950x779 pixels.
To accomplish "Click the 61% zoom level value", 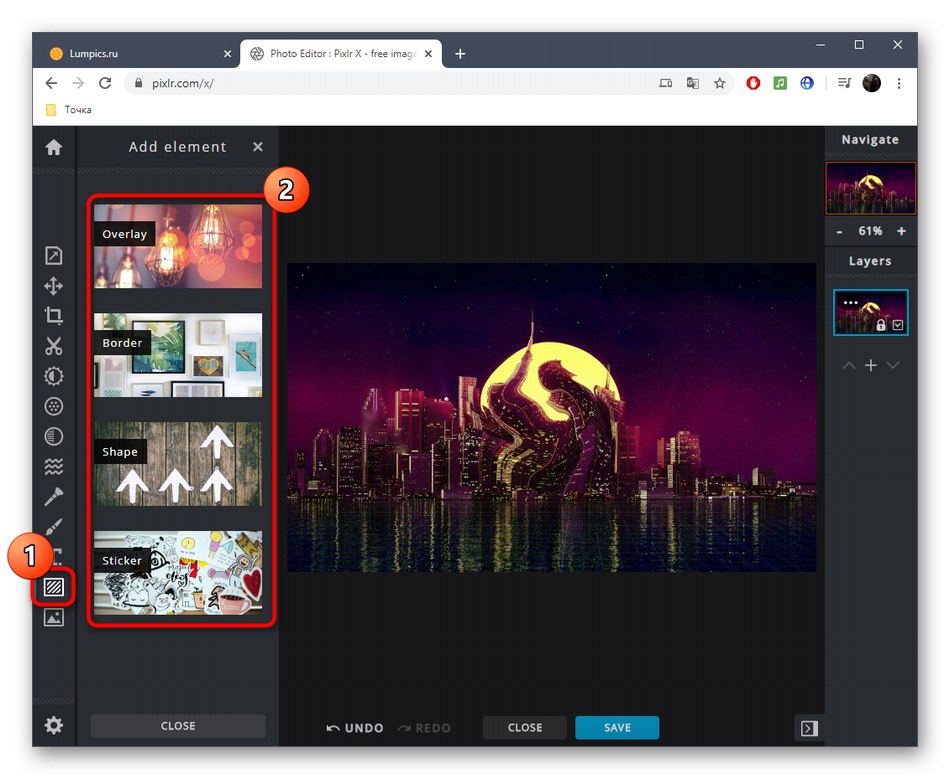I will [870, 231].
